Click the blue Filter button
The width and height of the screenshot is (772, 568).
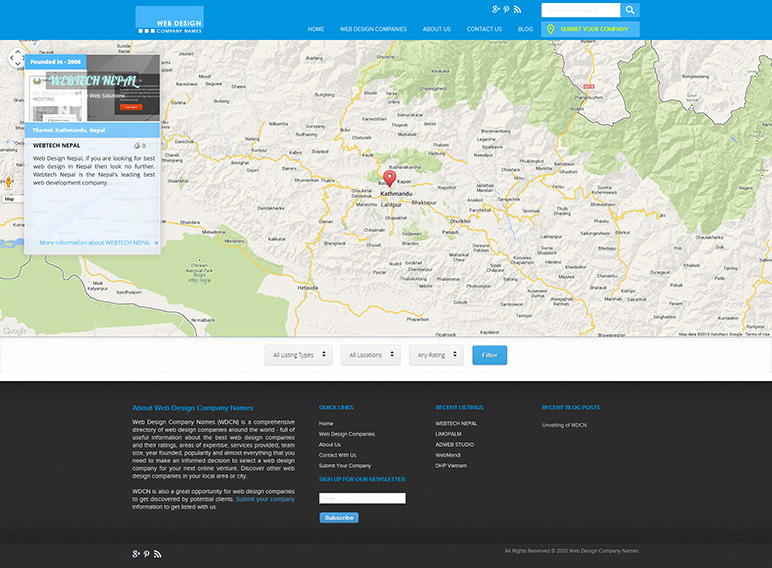489,355
